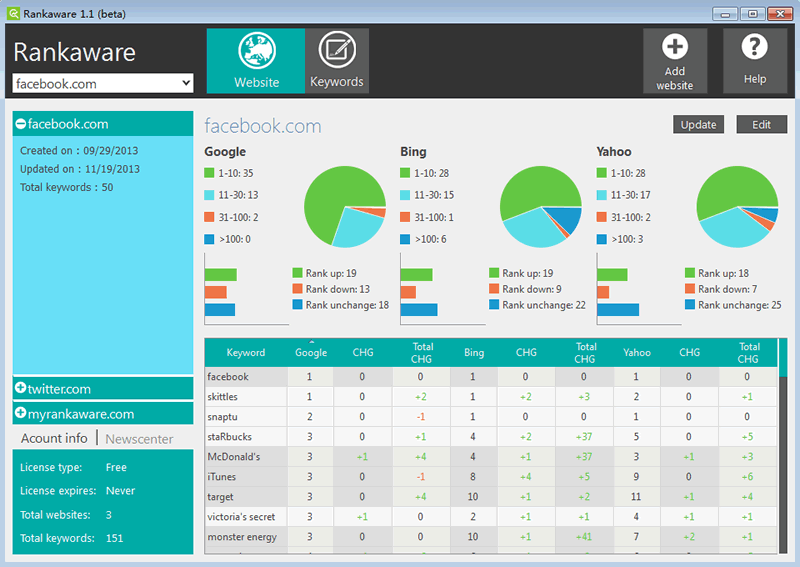Sort the table by the Google column header
This screenshot has width=800, height=567.
311,352
